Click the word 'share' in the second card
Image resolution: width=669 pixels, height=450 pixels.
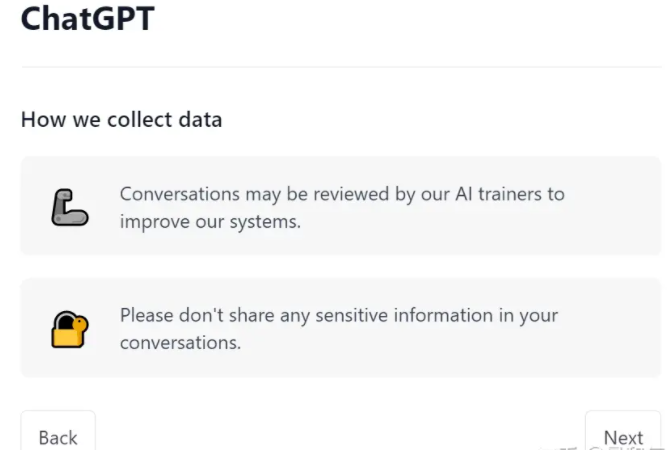[251, 316]
